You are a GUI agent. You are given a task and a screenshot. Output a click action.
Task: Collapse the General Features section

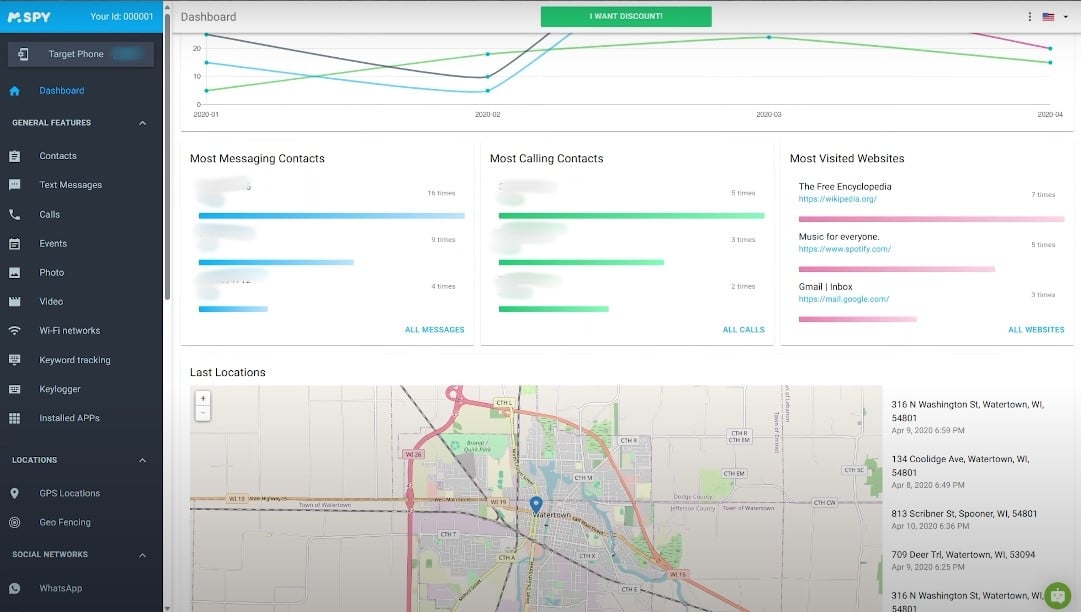coord(142,123)
